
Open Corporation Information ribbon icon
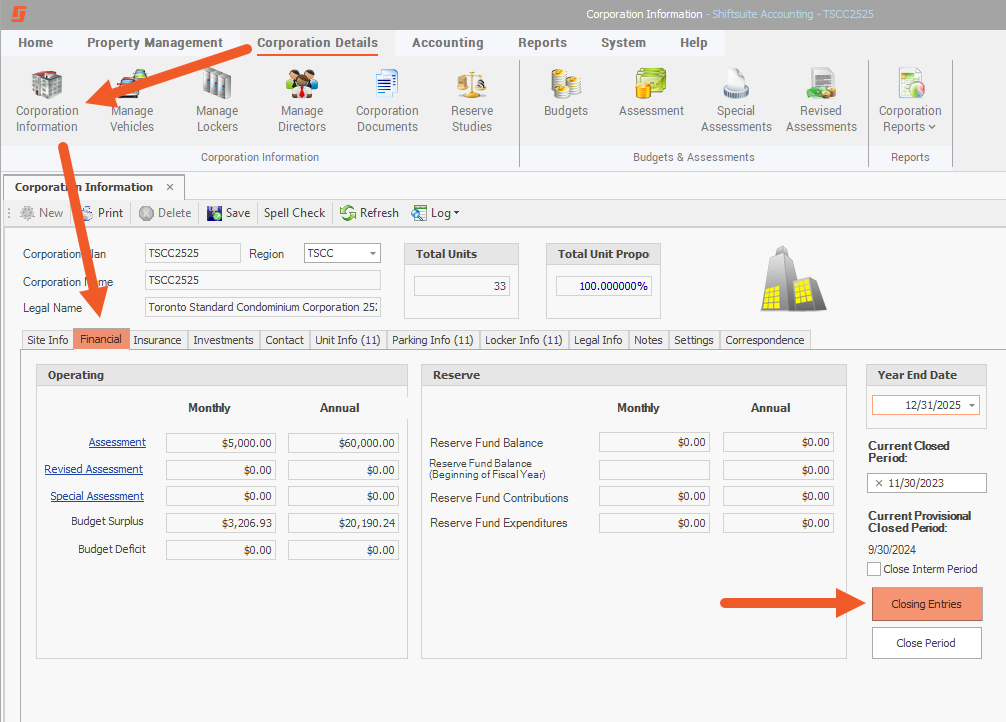tap(47, 101)
